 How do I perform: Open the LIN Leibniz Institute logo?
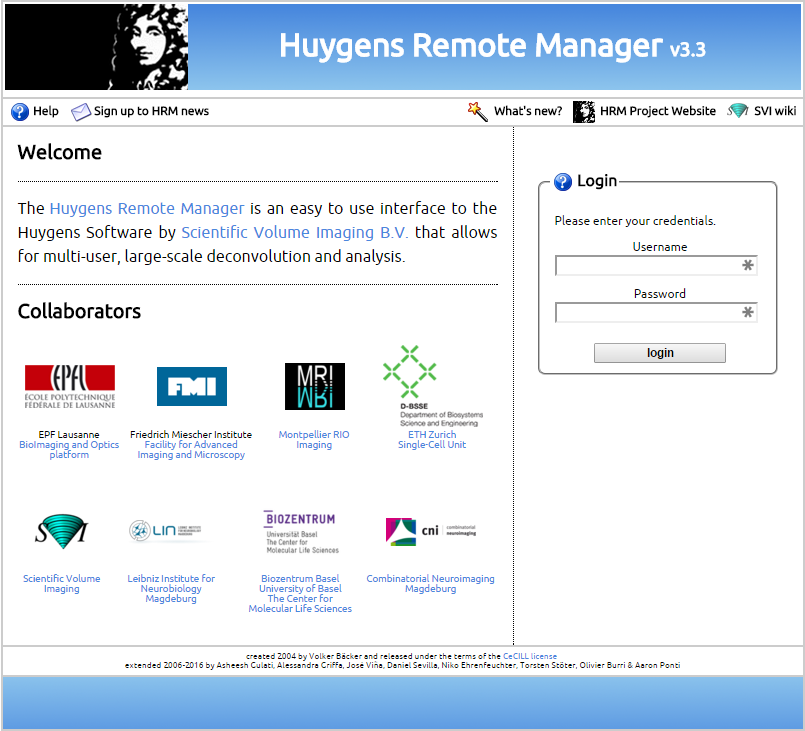point(171,530)
